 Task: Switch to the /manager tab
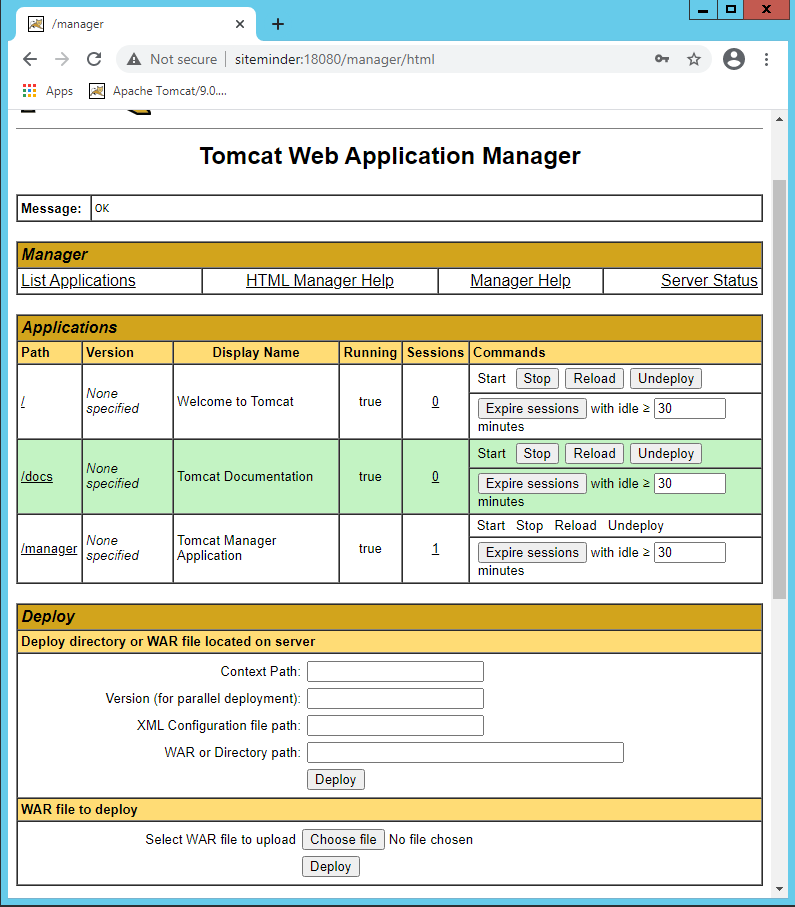(130, 24)
